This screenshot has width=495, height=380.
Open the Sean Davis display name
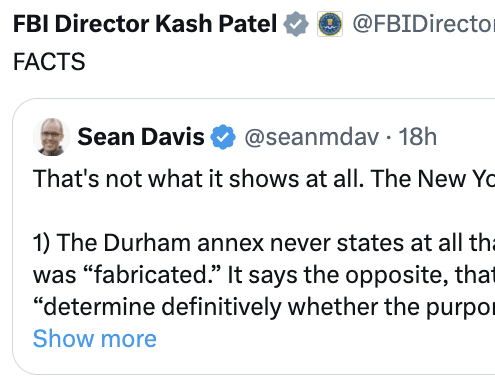141,137
